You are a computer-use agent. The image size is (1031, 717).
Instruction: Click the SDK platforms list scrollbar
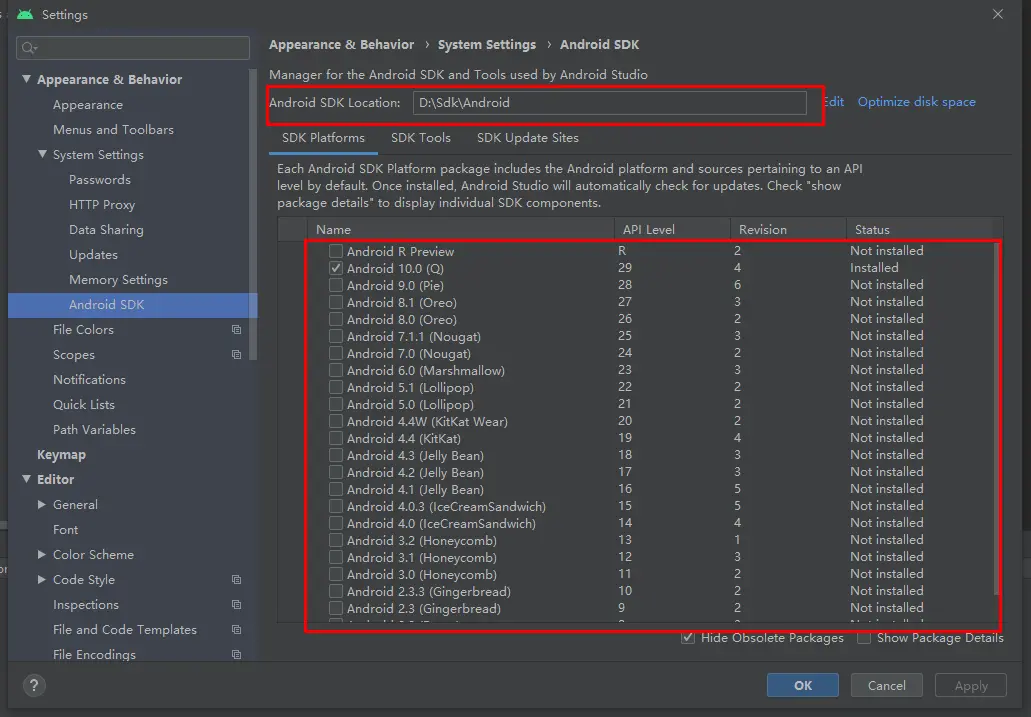pyautogui.click(x=997, y=421)
